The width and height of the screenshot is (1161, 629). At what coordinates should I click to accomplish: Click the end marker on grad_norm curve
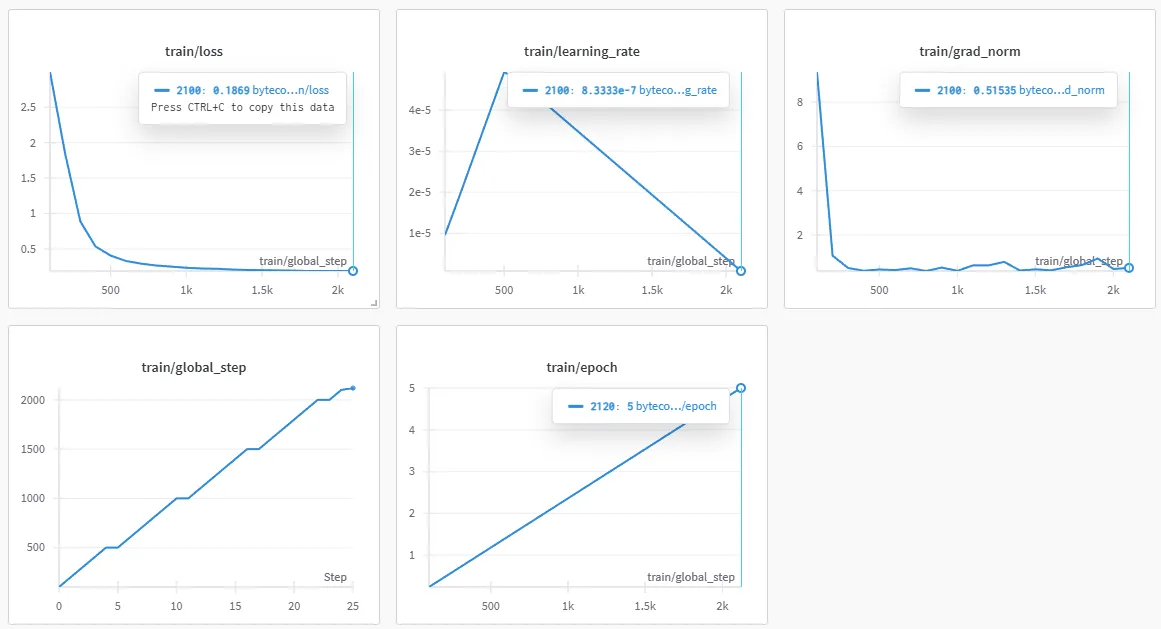[x=1129, y=267]
